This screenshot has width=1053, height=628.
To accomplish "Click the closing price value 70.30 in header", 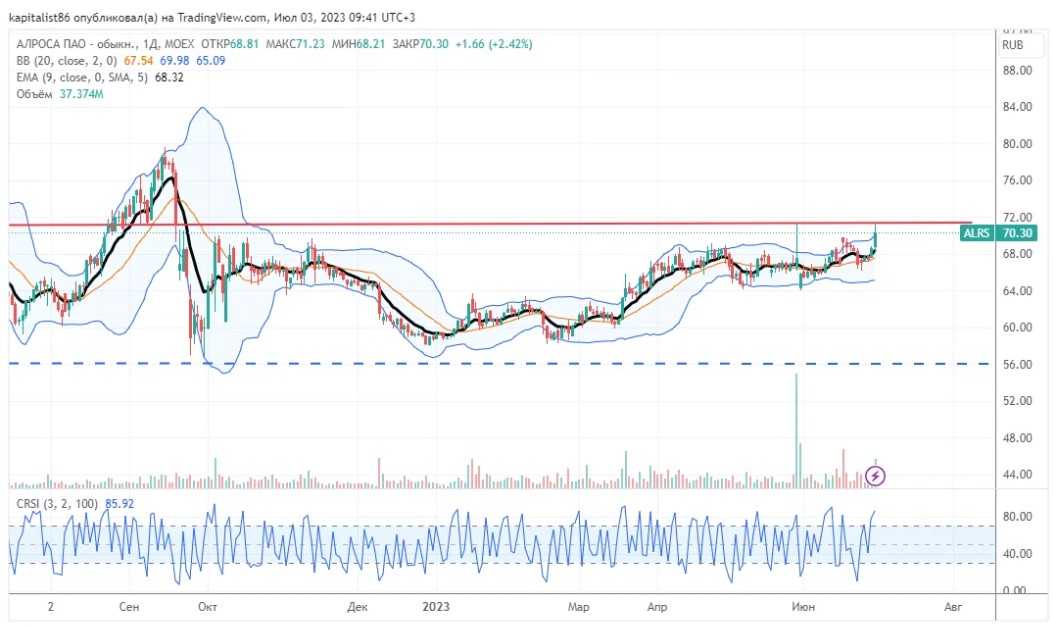I will click(436, 44).
